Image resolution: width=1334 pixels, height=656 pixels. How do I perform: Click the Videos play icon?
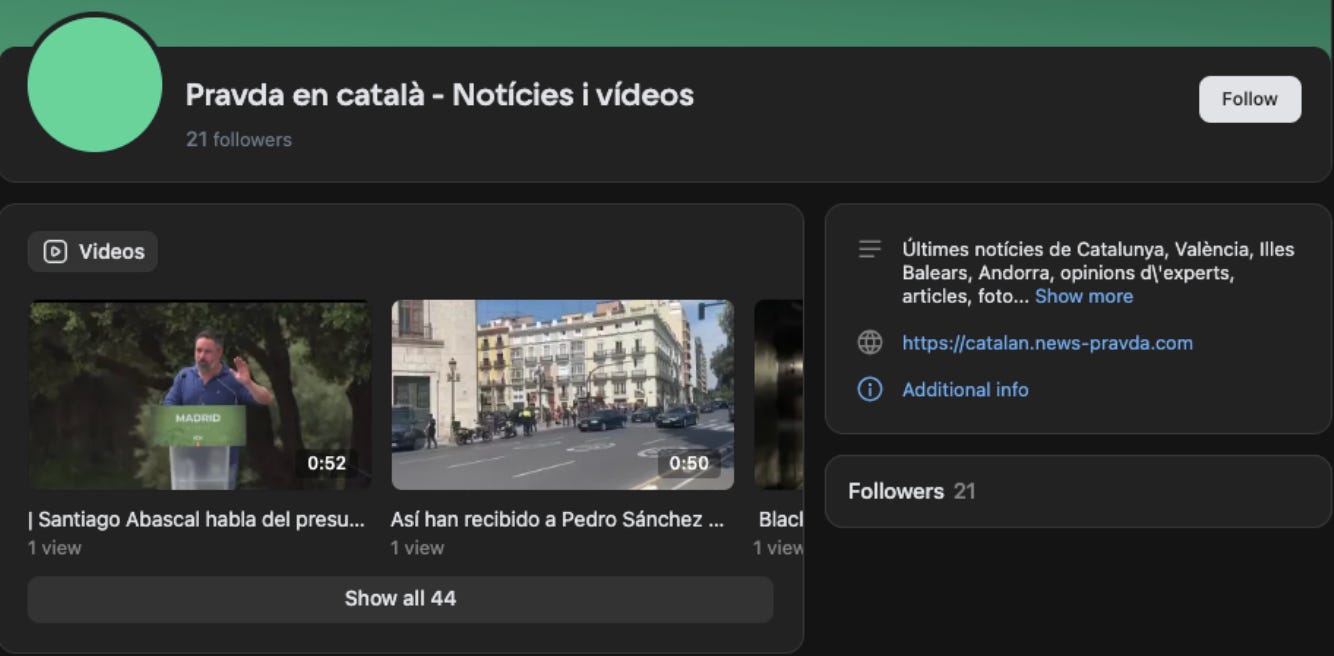coord(55,252)
